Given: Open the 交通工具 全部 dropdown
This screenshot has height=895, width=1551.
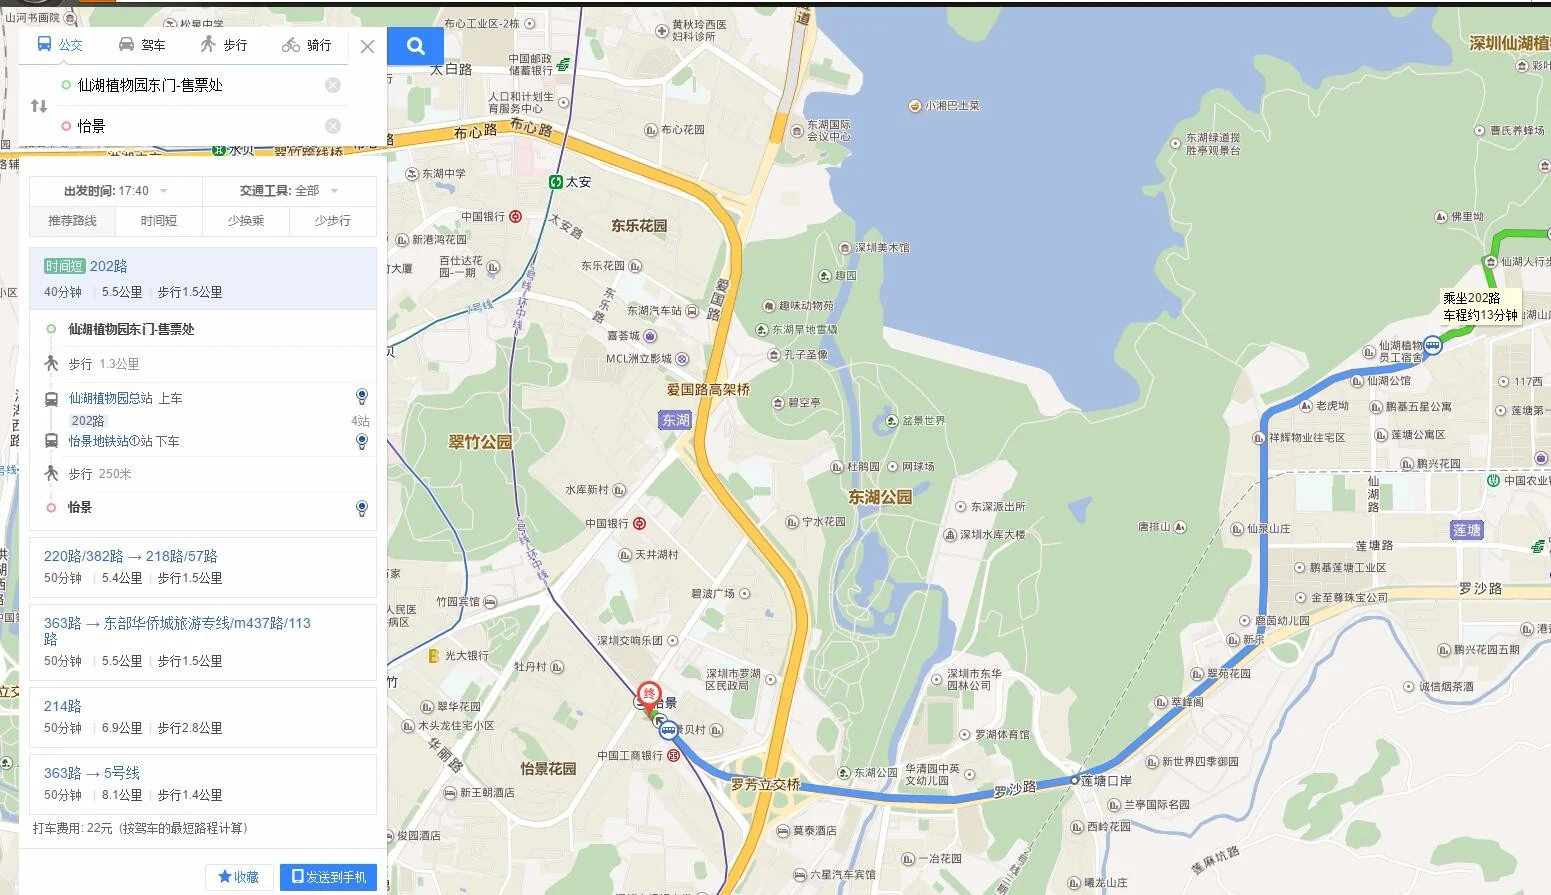Looking at the screenshot, I should pyautogui.click(x=289, y=191).
